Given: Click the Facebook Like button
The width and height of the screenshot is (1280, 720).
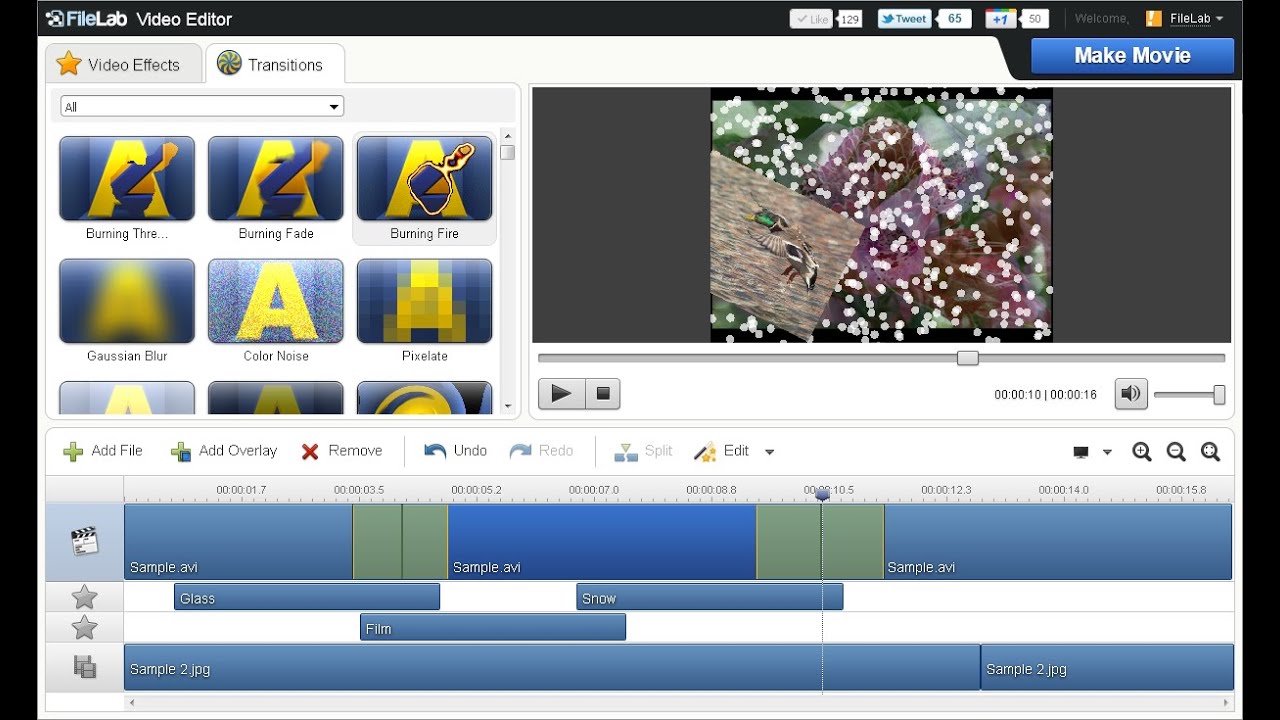Looking at the screenshot, I should [812, 18].
